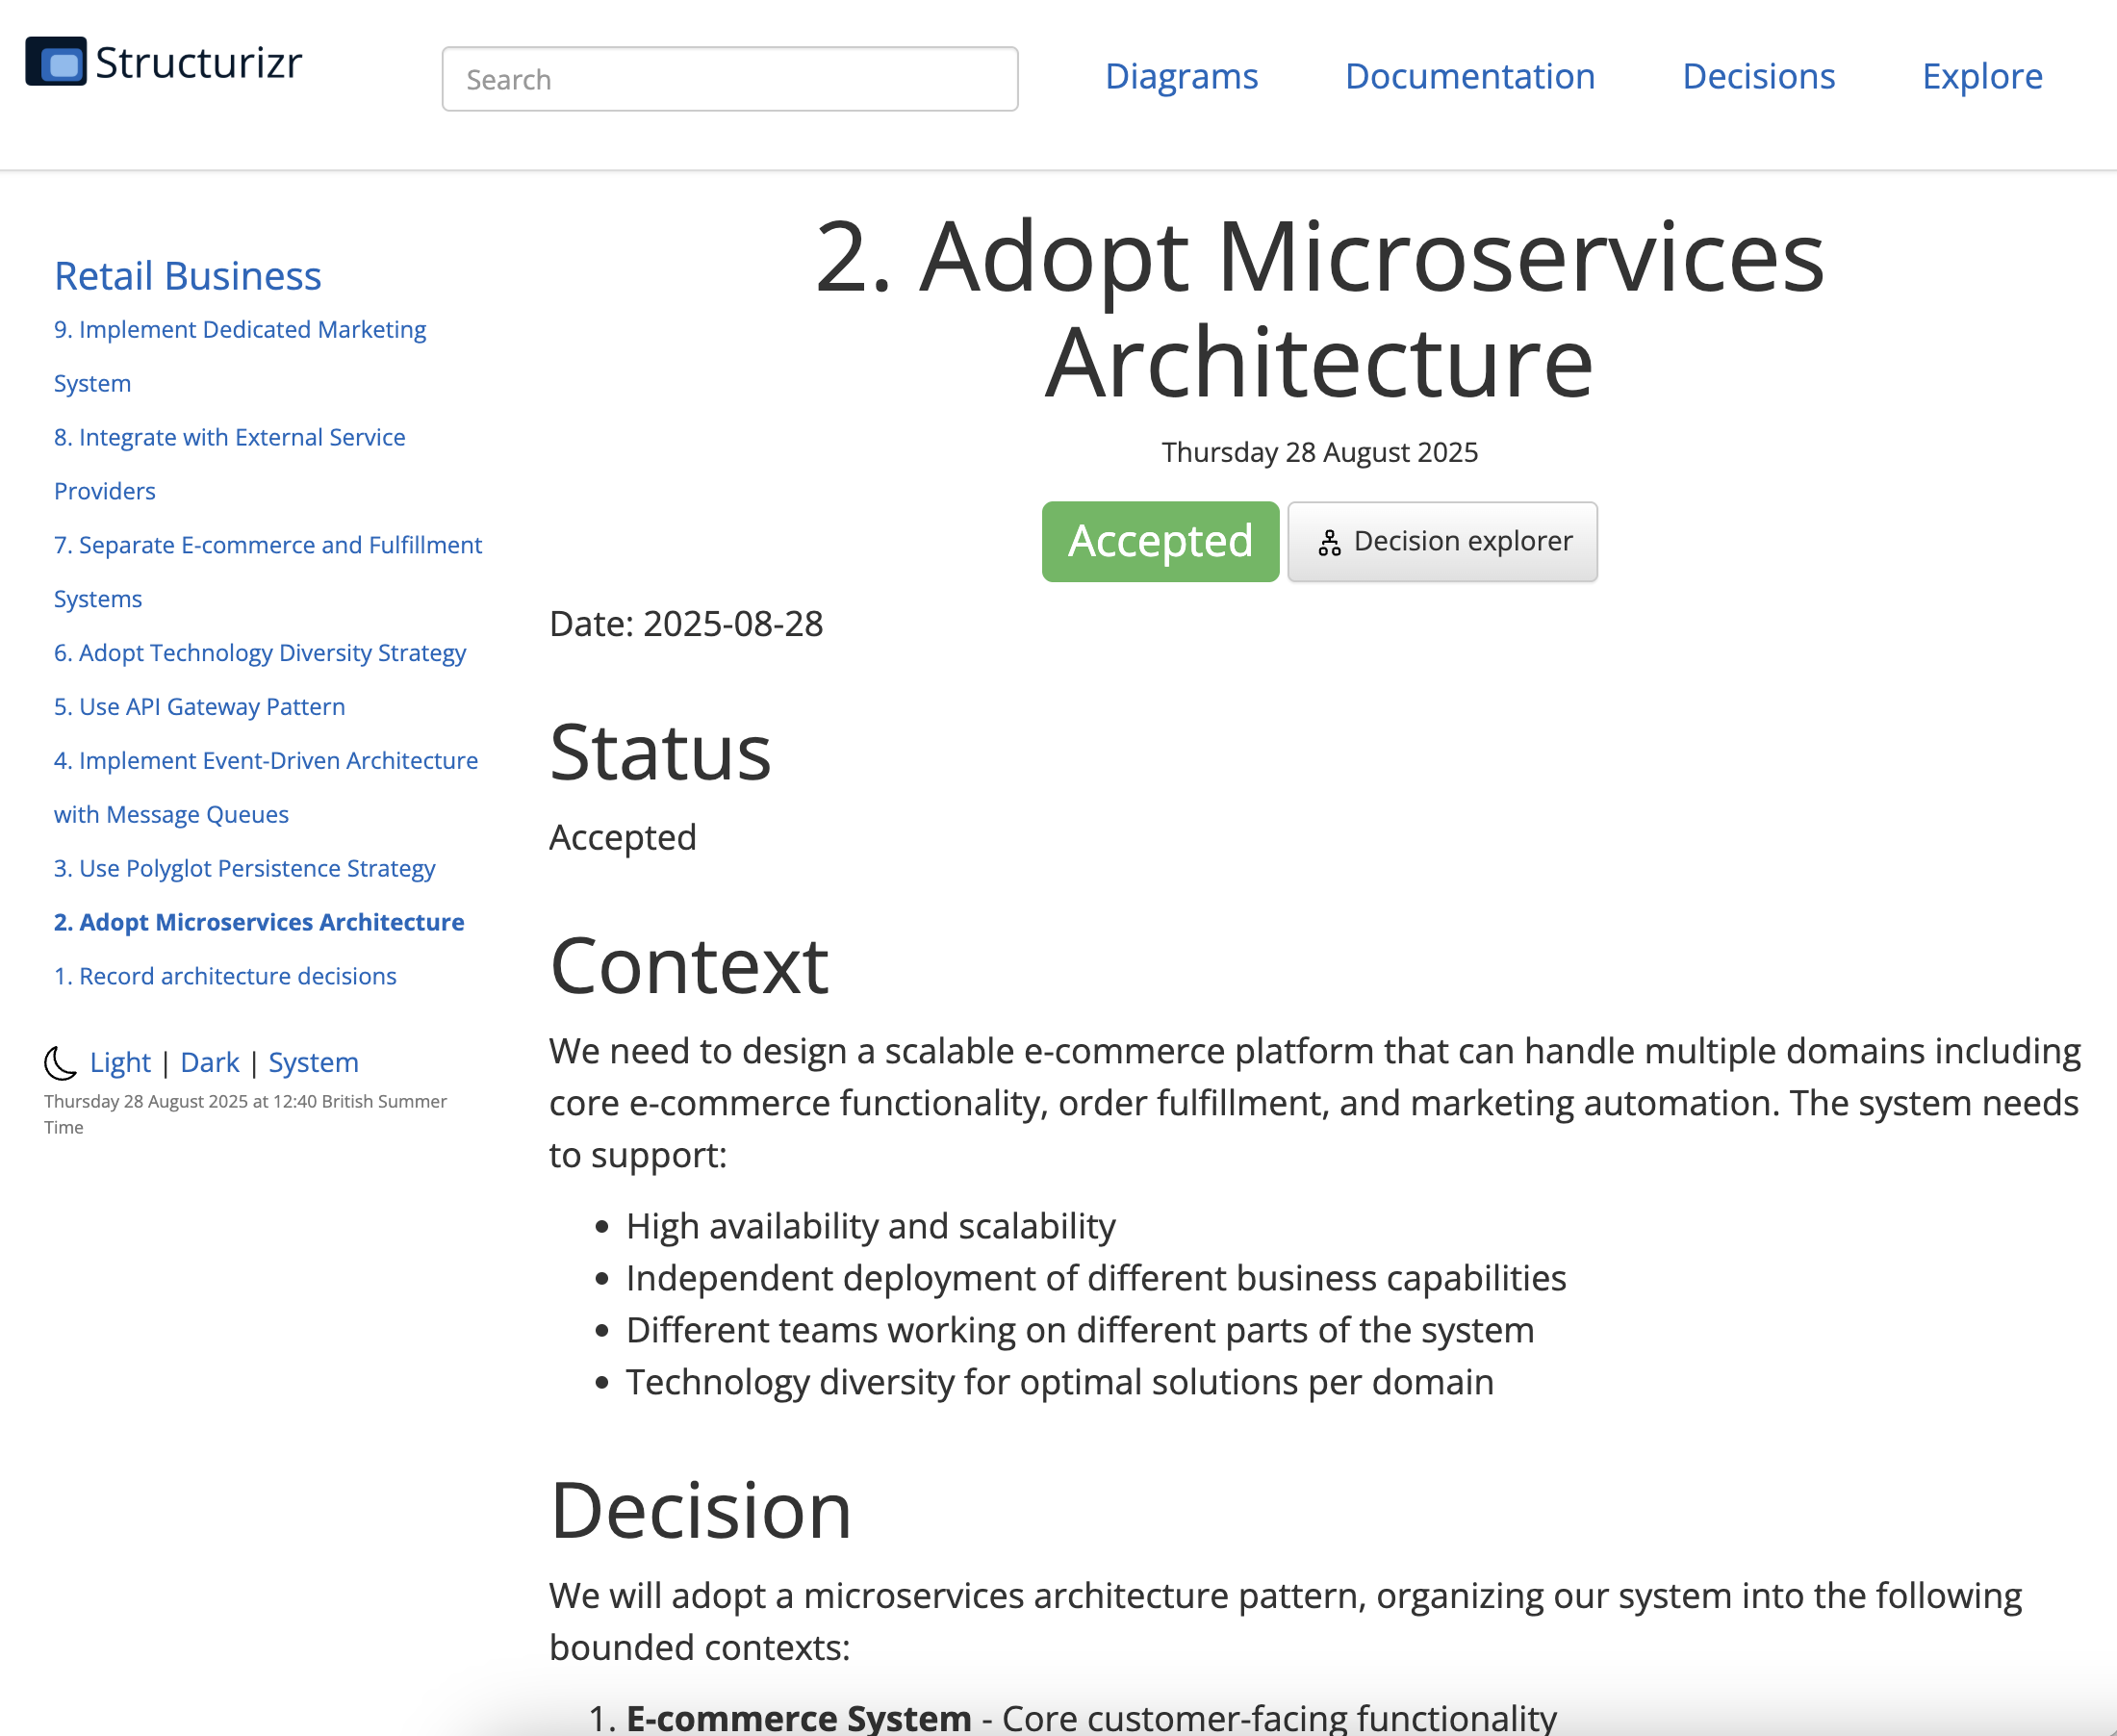This screenshot has height=1736, width=2117.
Task: Click the Status section heading
Action: [x=660, y=752]
